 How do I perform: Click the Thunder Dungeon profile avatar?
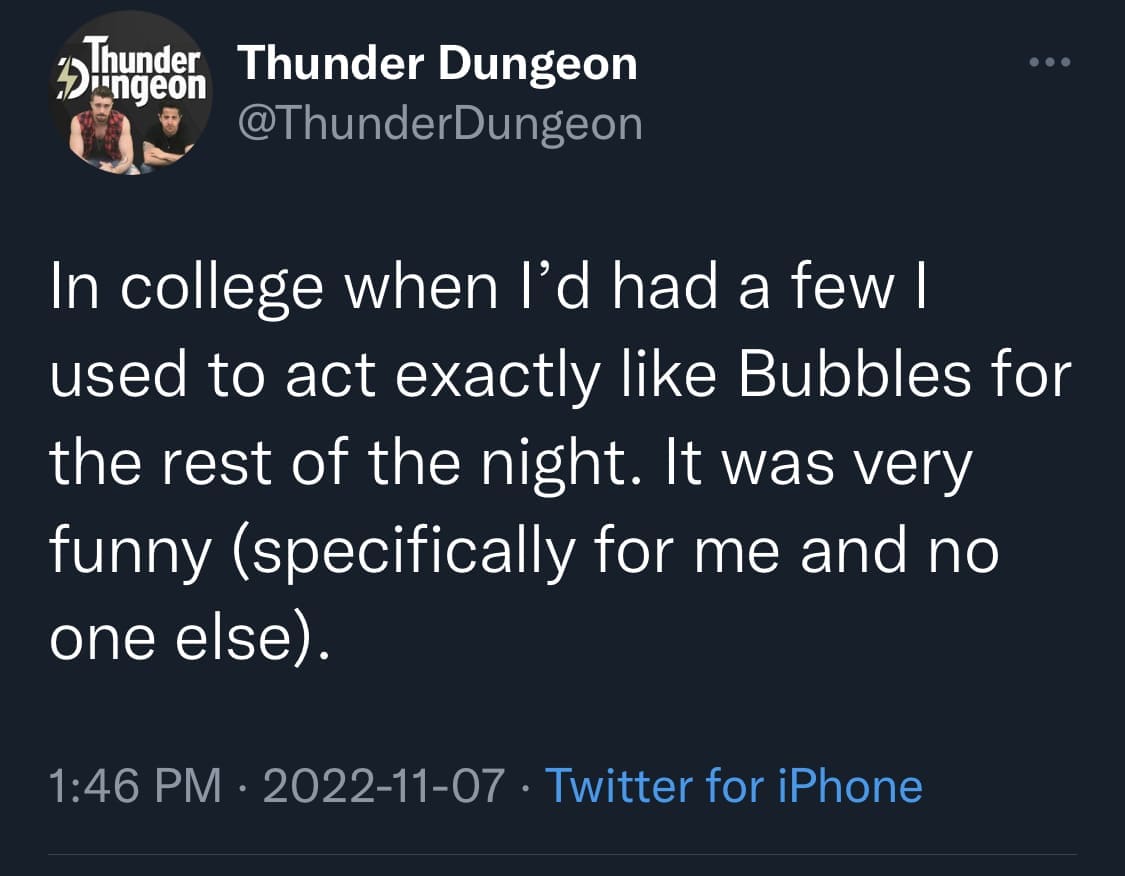coord(131,94)
